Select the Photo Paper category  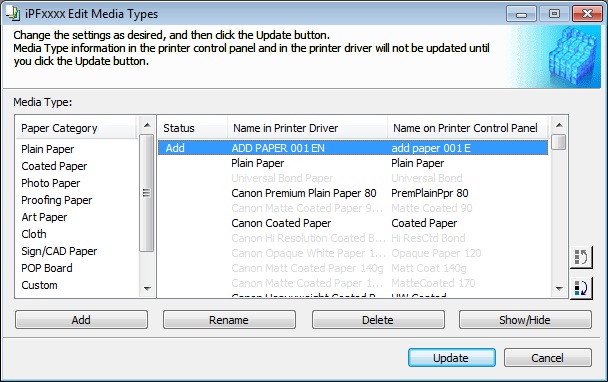(51, 183)
